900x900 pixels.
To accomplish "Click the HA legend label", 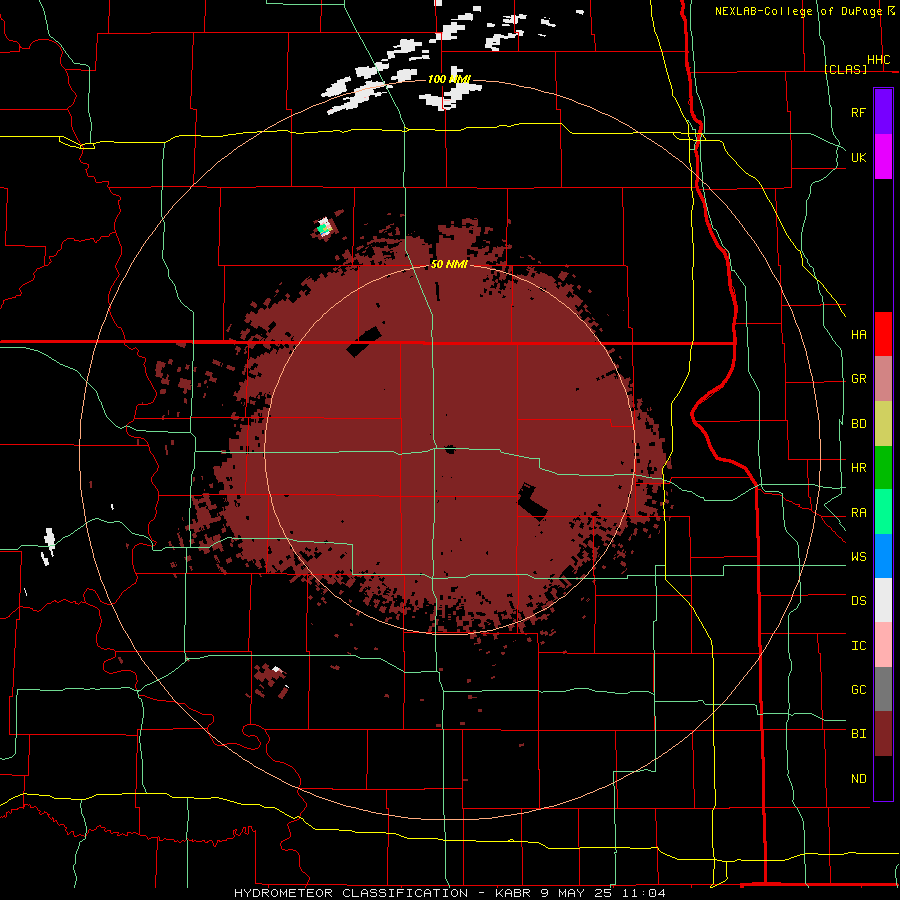I will pos(858,334).
